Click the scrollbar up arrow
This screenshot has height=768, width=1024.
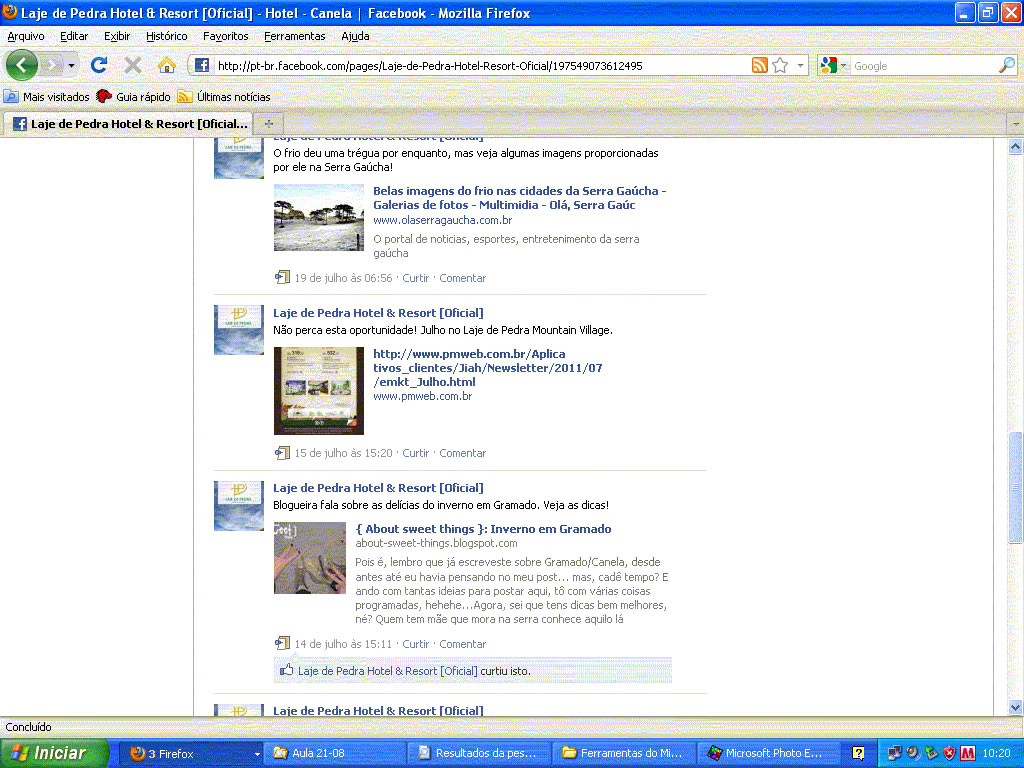pos(1015,146)
